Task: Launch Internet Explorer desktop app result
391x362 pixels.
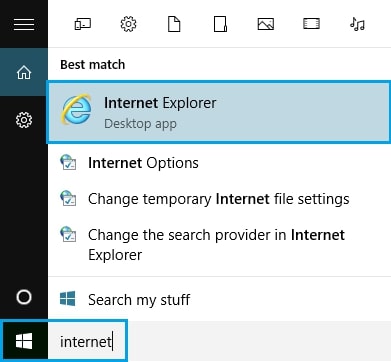Action: tap(219, 112)
